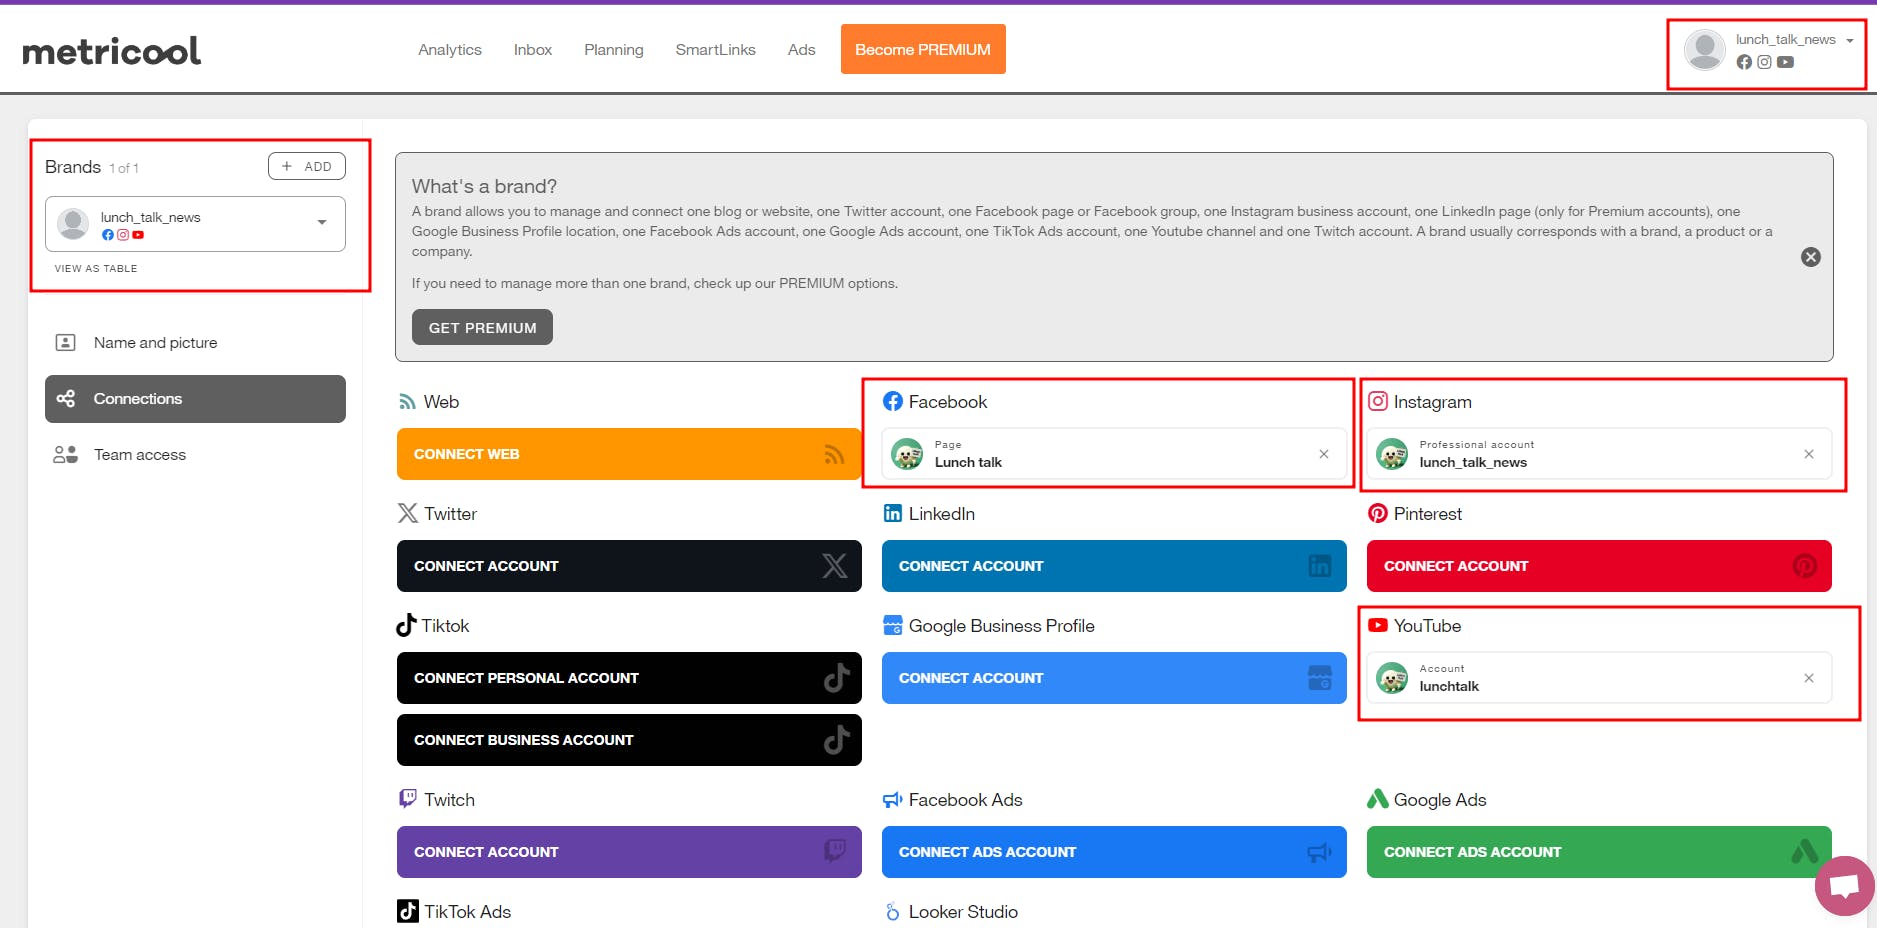1877x928 pixels.
Task: Click the YouTube lunchtalk avatar
Action: pos(1392,678)
